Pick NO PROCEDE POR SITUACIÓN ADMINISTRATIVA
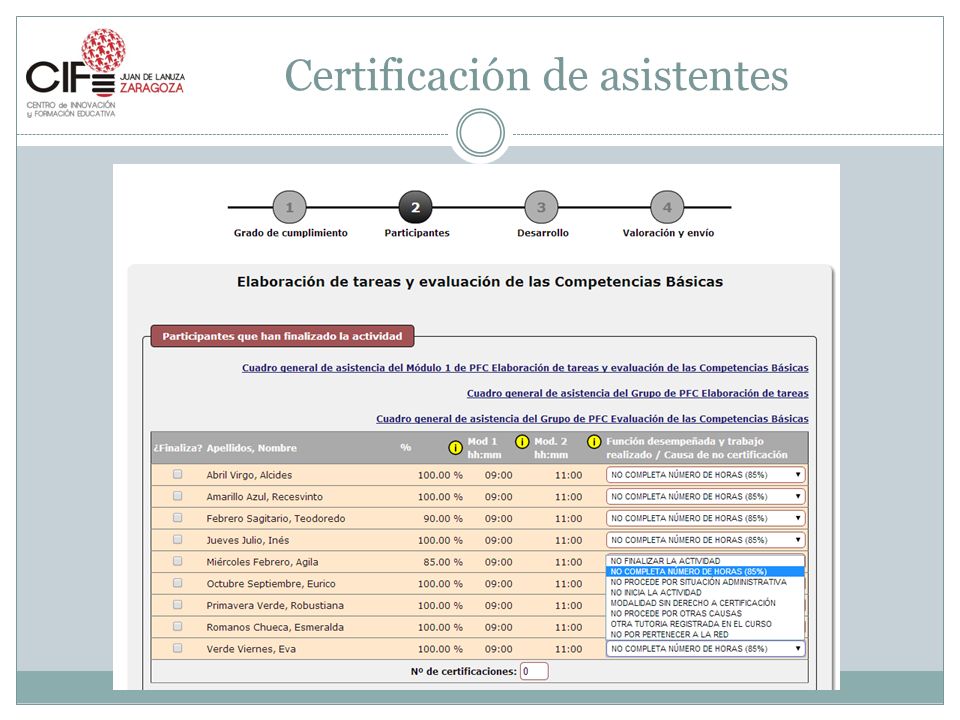This screenshot has height=720, width=960. coord(705,582)
